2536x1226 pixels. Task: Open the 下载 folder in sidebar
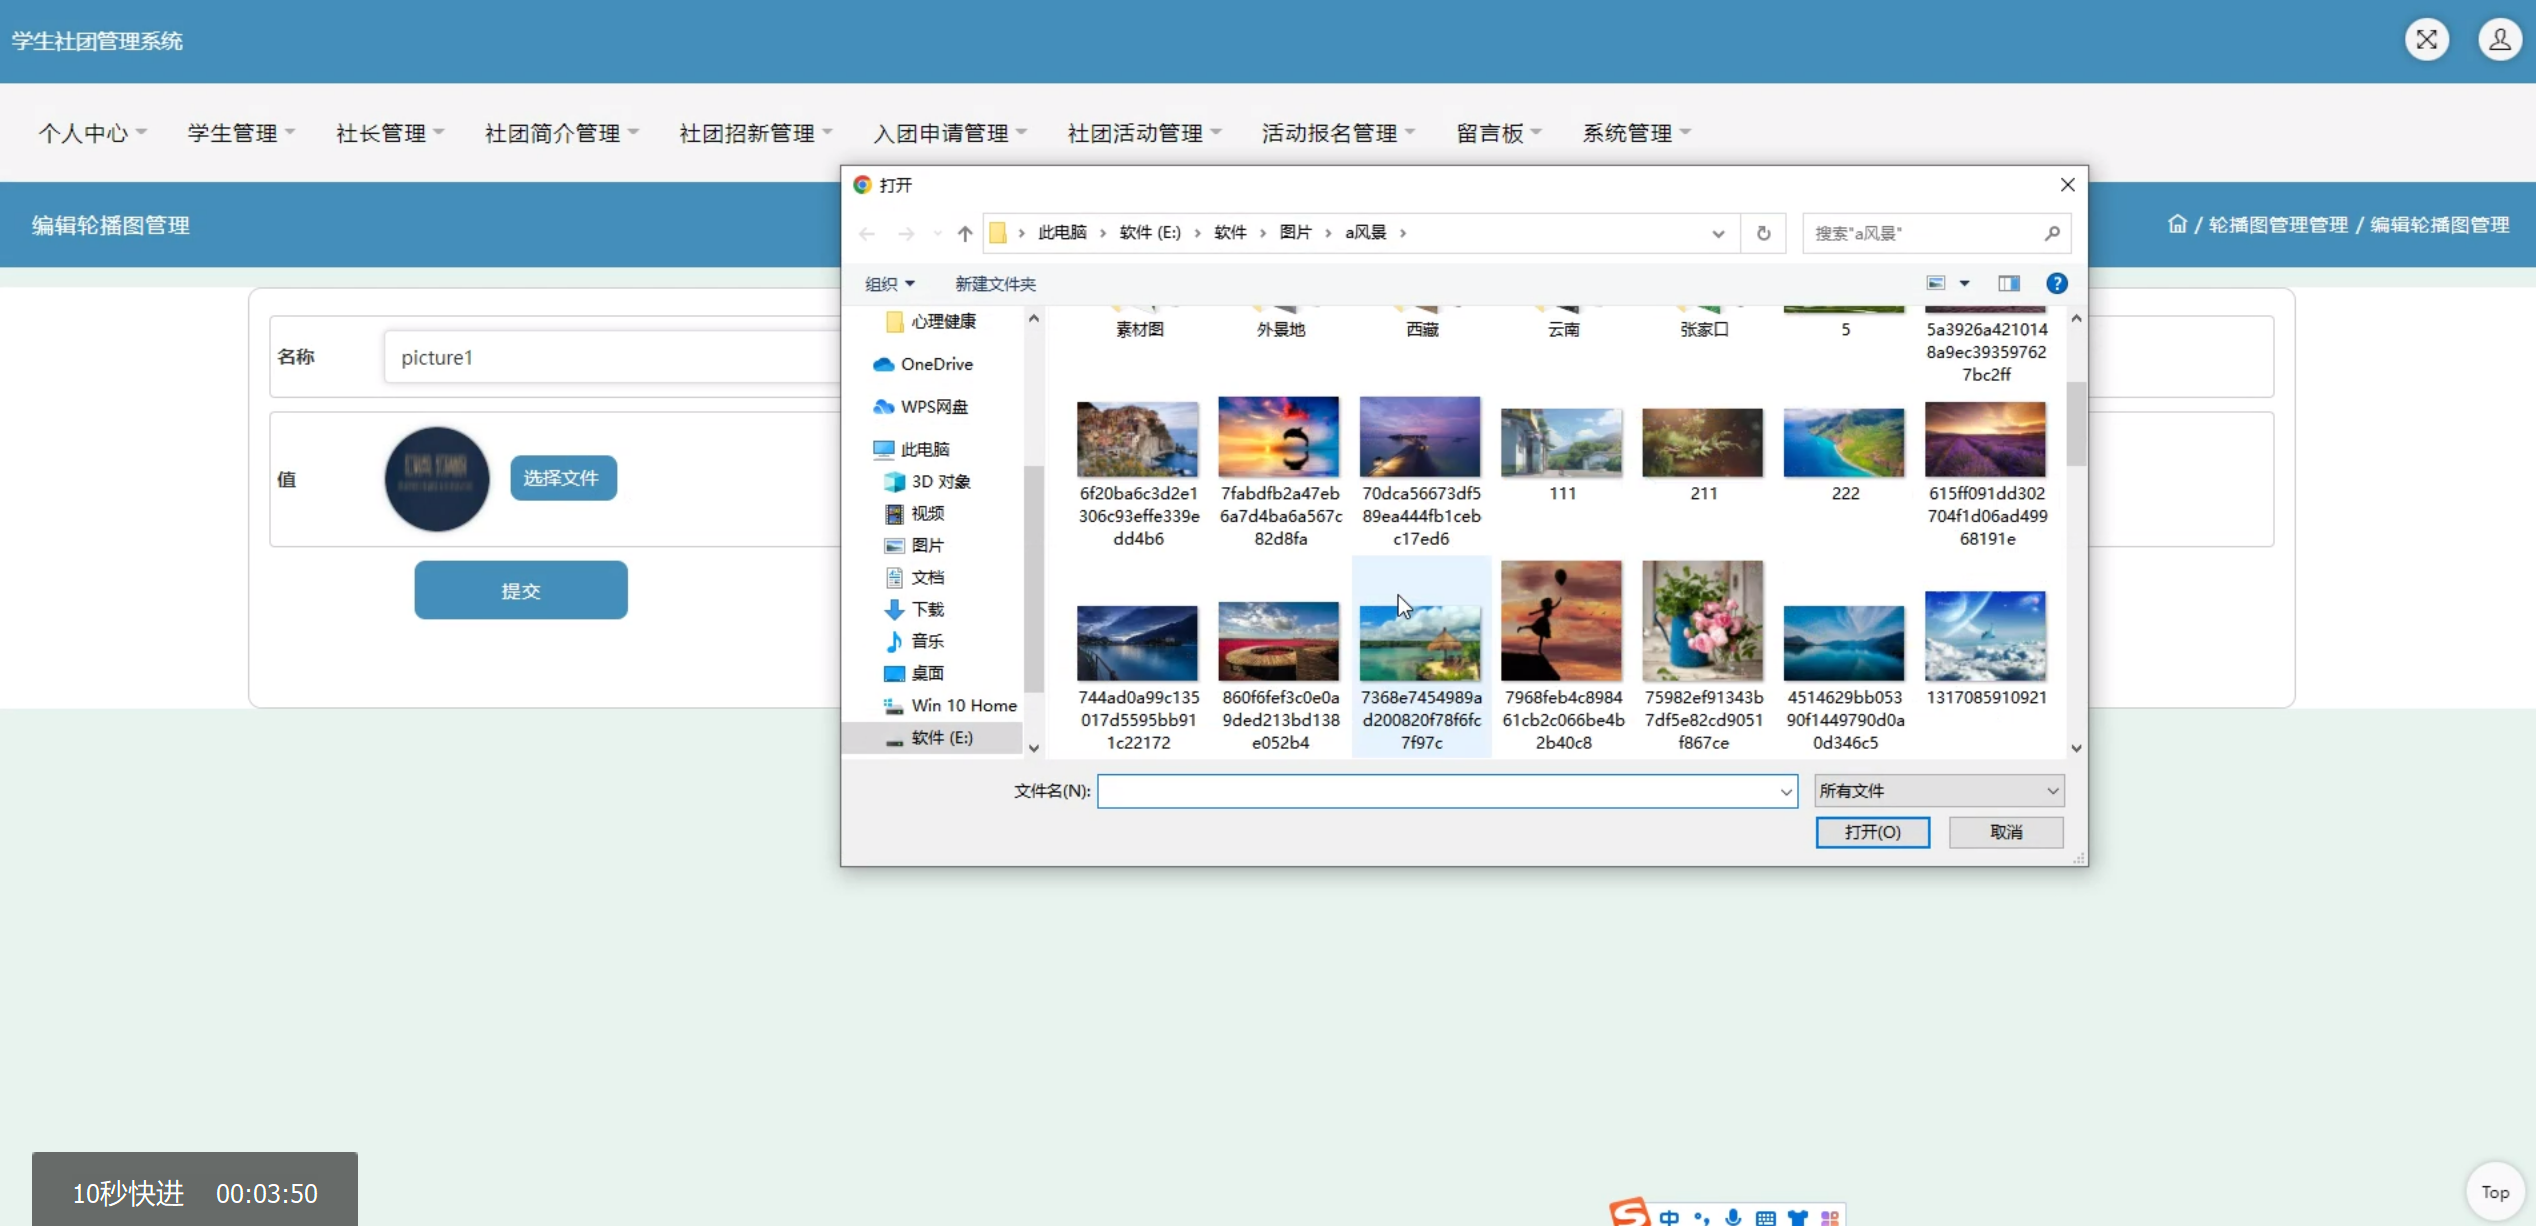point(926,609)
